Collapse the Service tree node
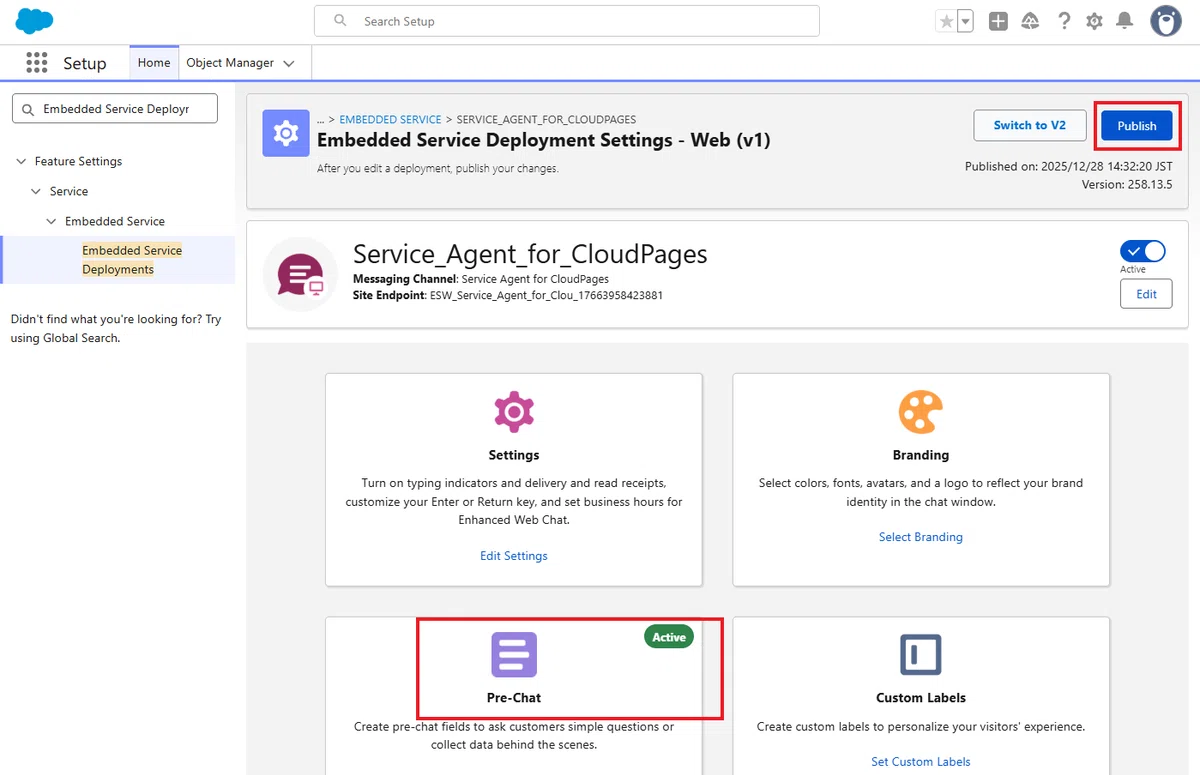 38,191
